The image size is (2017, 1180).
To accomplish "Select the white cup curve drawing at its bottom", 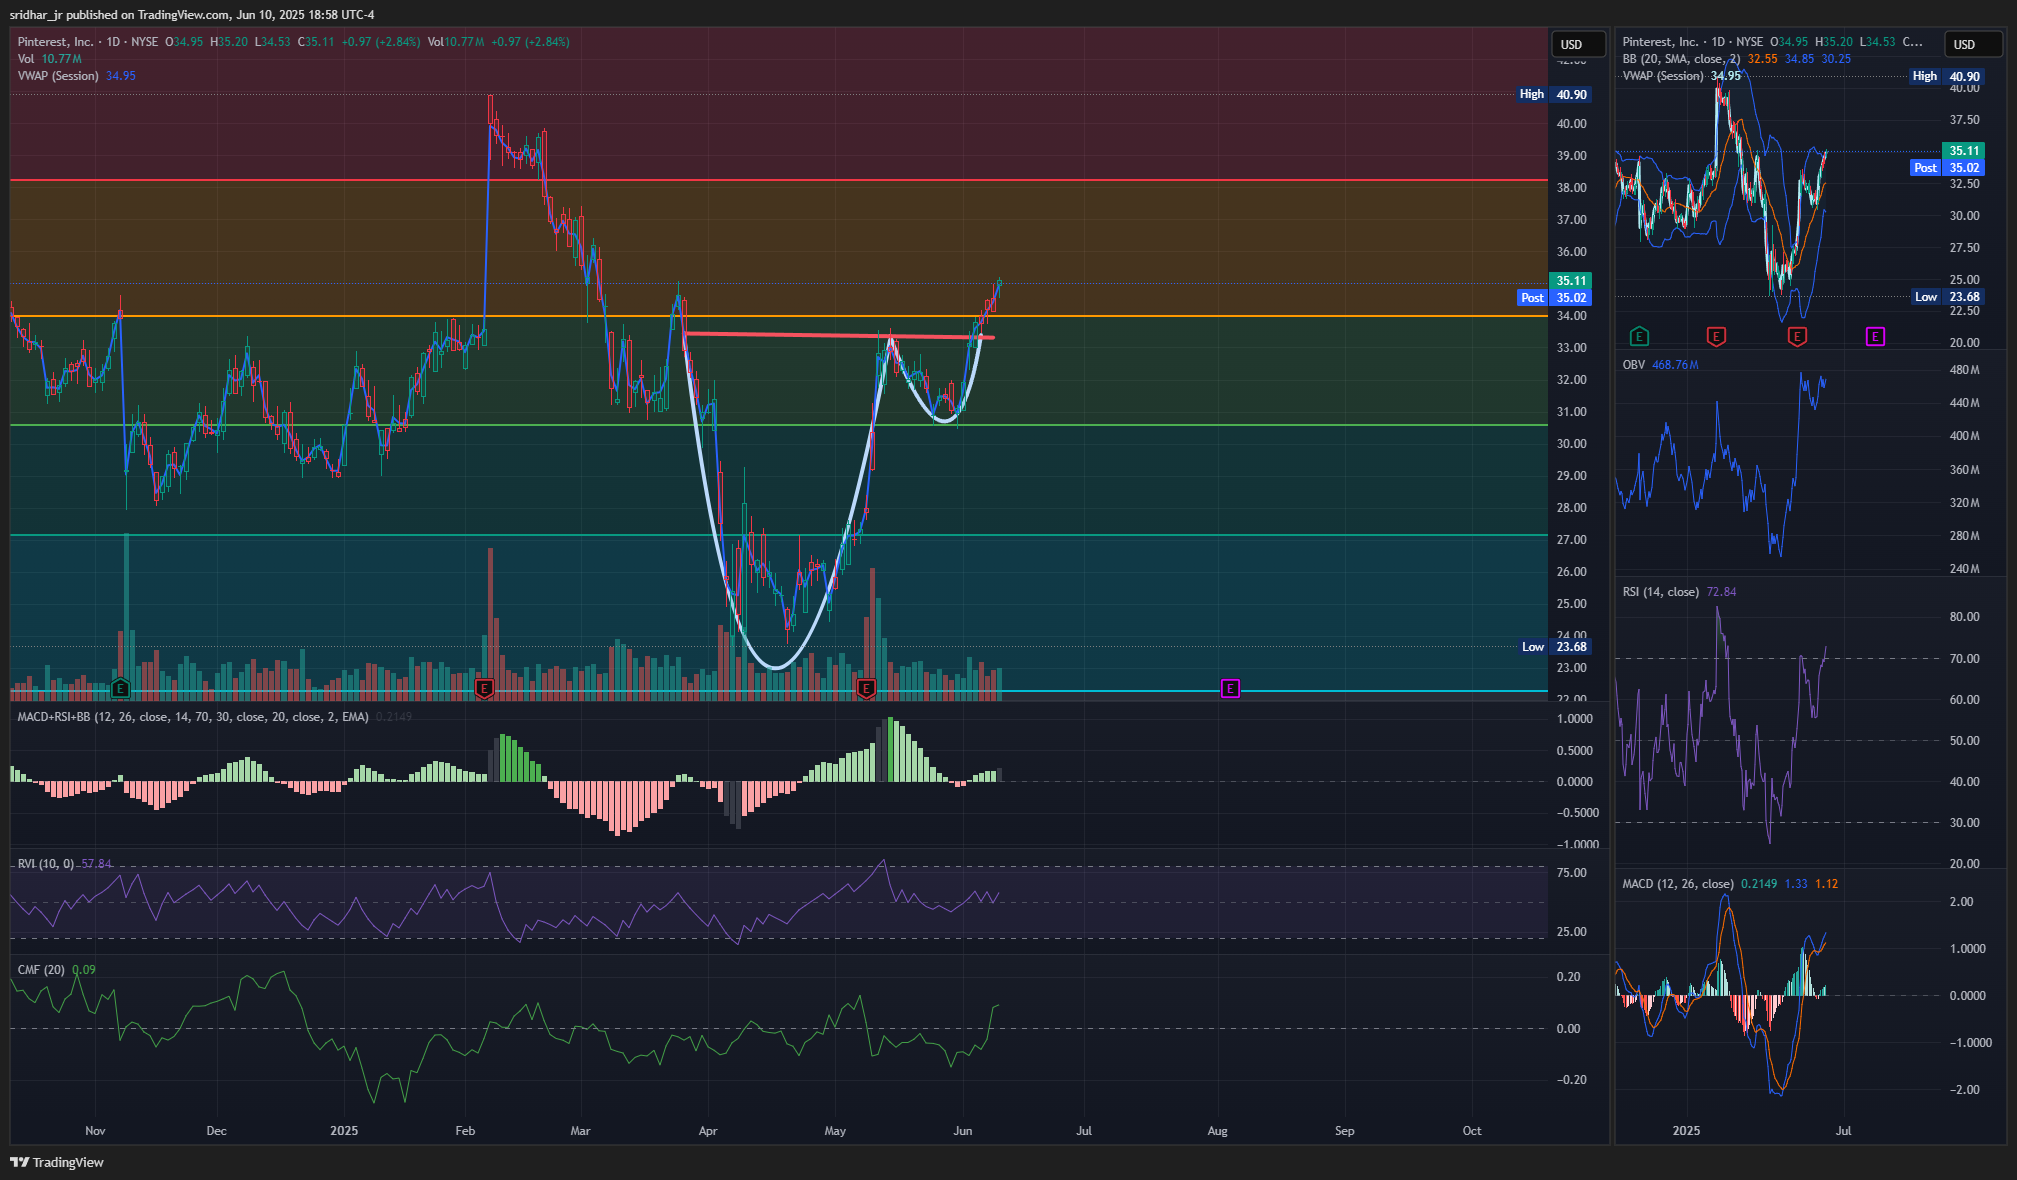I will pos(775,666).
